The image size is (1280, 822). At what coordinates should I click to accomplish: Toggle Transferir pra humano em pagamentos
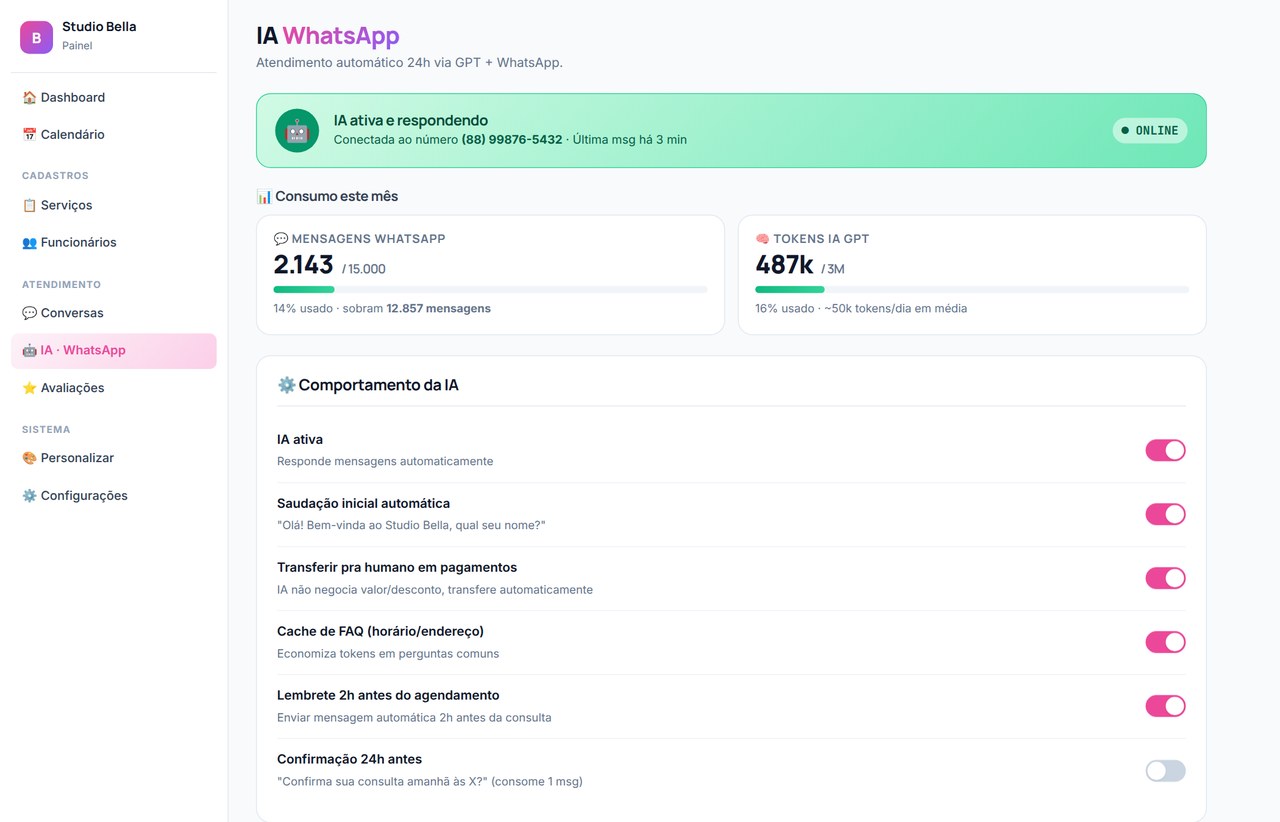coord(1165,578)
